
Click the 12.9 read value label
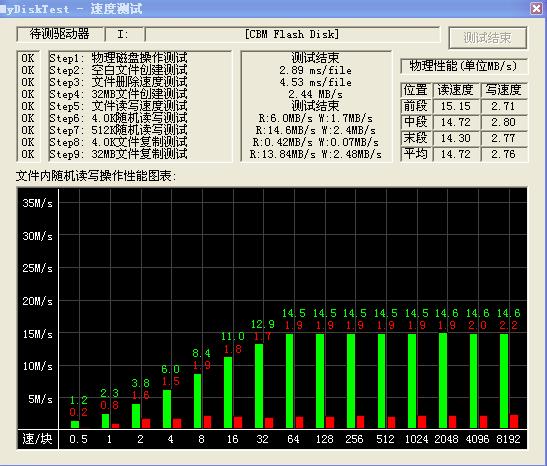tap(263, 324)
